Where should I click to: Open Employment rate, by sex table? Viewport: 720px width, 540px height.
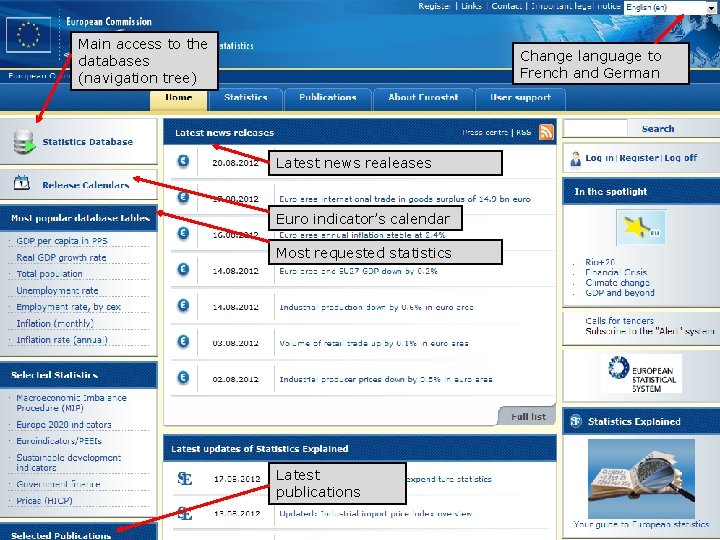(68, 307)
